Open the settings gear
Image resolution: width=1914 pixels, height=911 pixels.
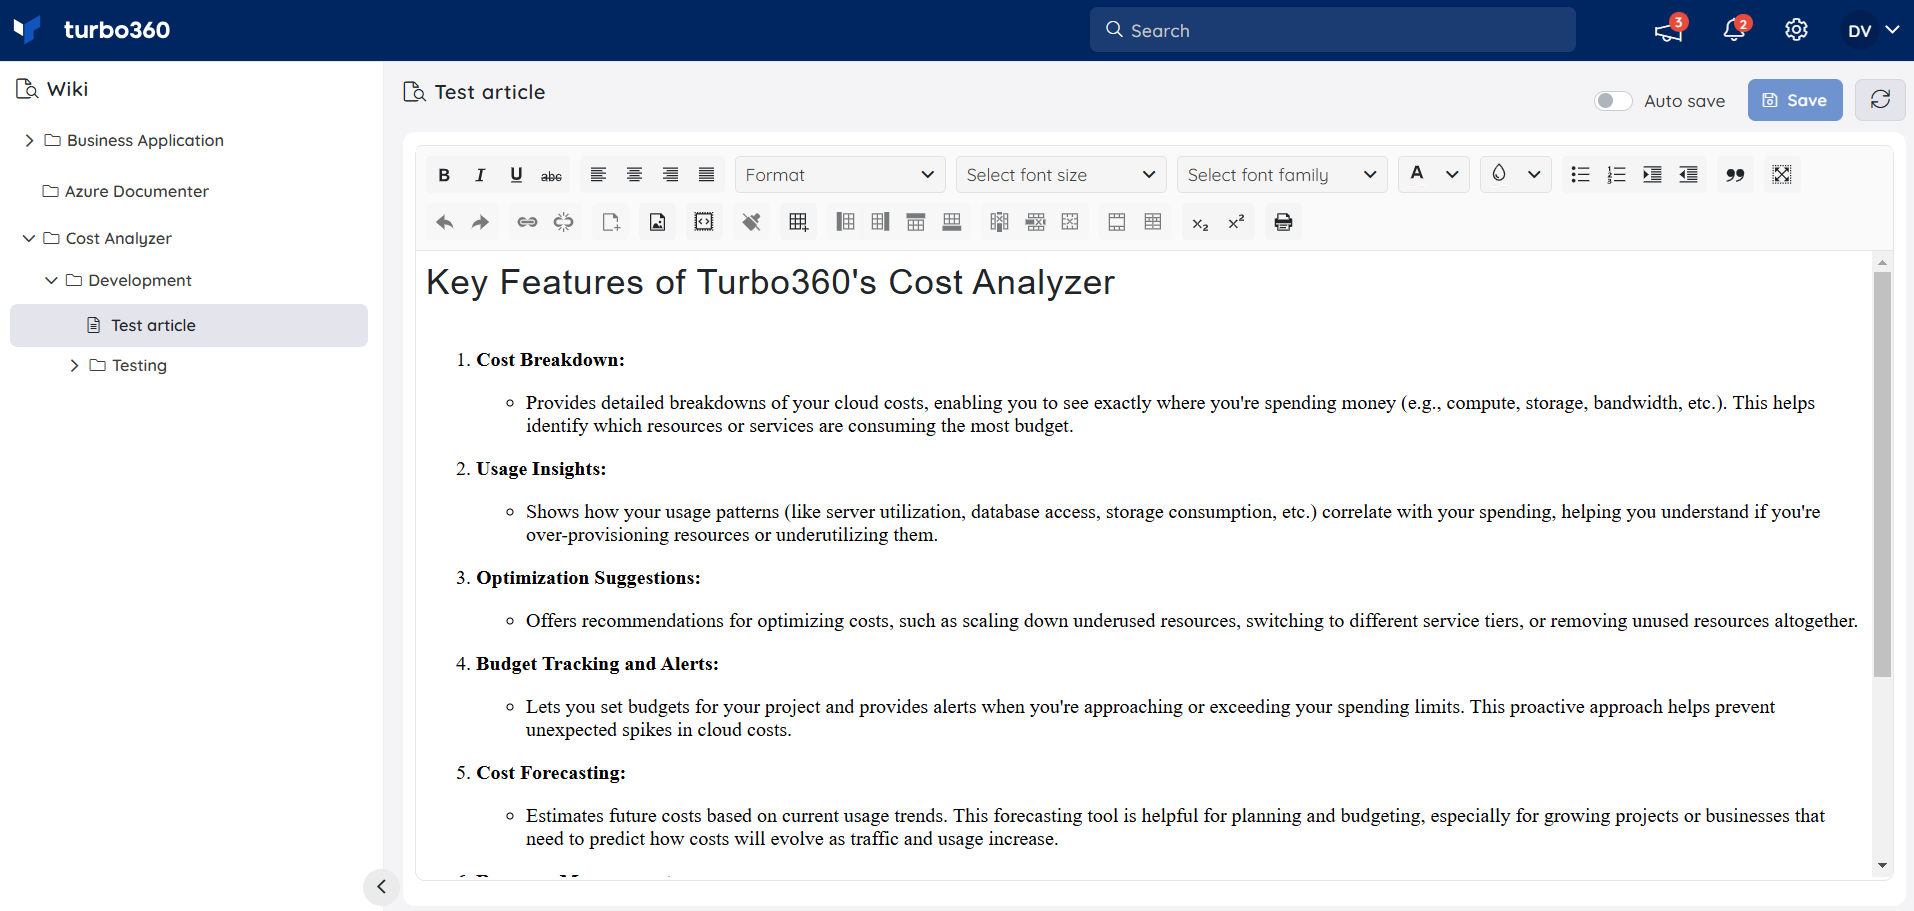point(1796,31)
